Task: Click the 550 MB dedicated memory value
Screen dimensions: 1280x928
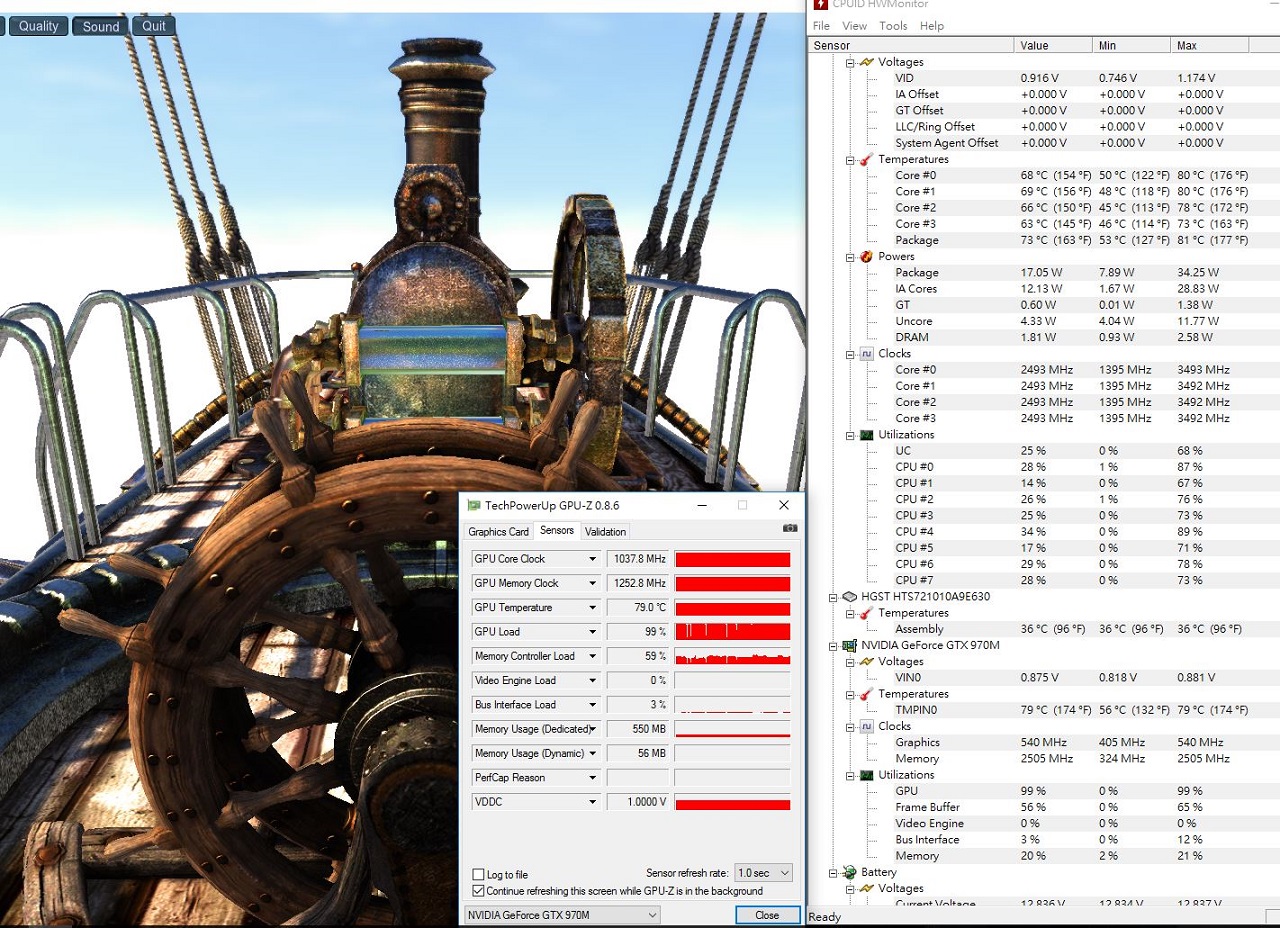Action: coord(637,729)
